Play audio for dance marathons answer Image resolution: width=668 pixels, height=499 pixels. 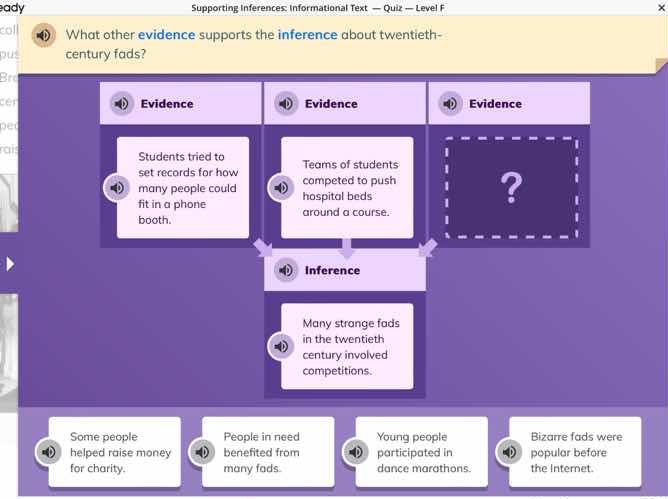pyautogui.click(x=356, y=452)
